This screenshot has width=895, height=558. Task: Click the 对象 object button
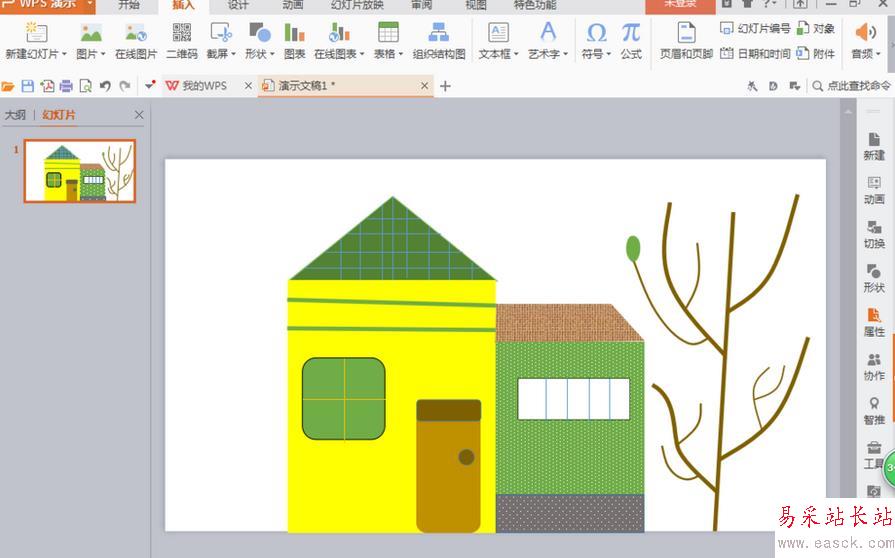[x=816, y=28]
